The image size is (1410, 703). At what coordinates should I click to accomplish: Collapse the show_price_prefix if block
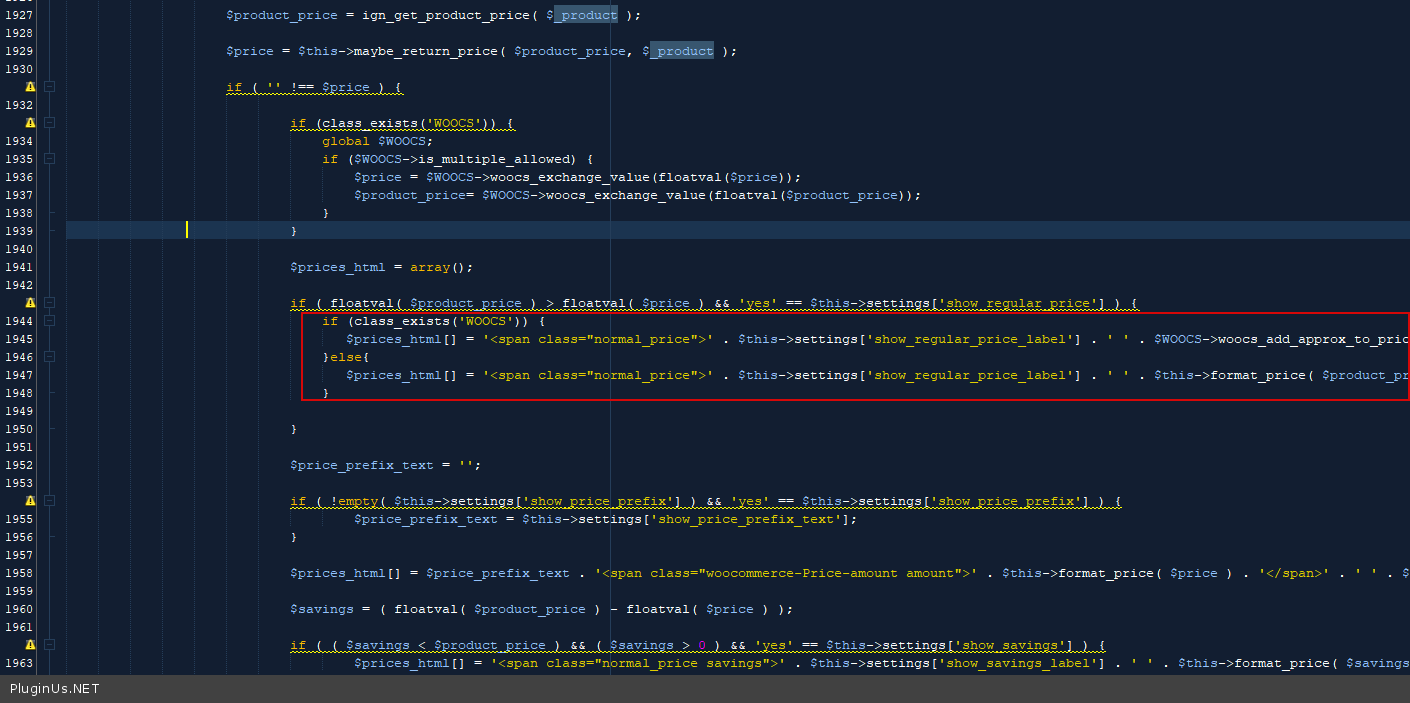point(49,501)
